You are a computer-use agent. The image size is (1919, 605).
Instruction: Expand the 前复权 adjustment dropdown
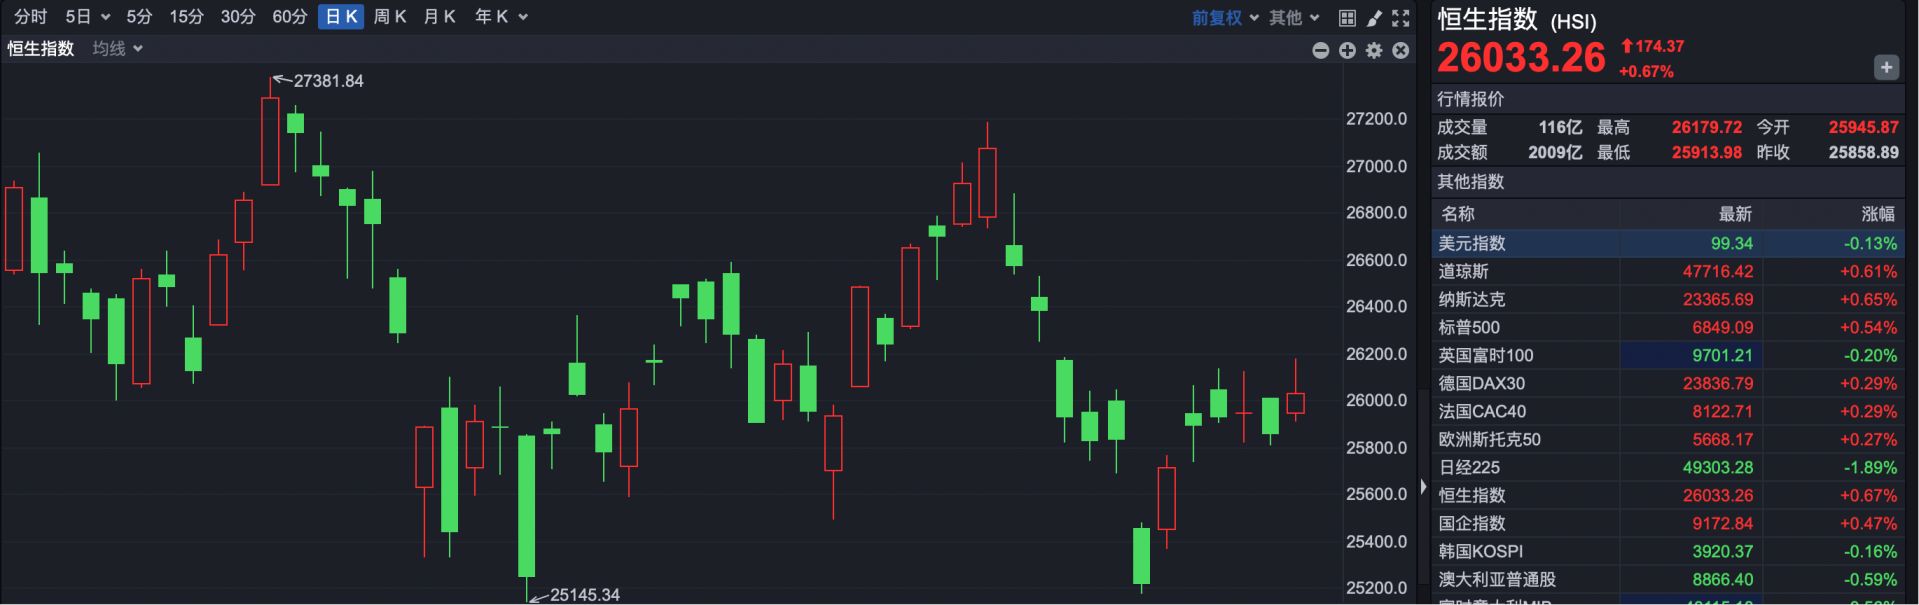pyautogui.click(x=1225, y=18)
